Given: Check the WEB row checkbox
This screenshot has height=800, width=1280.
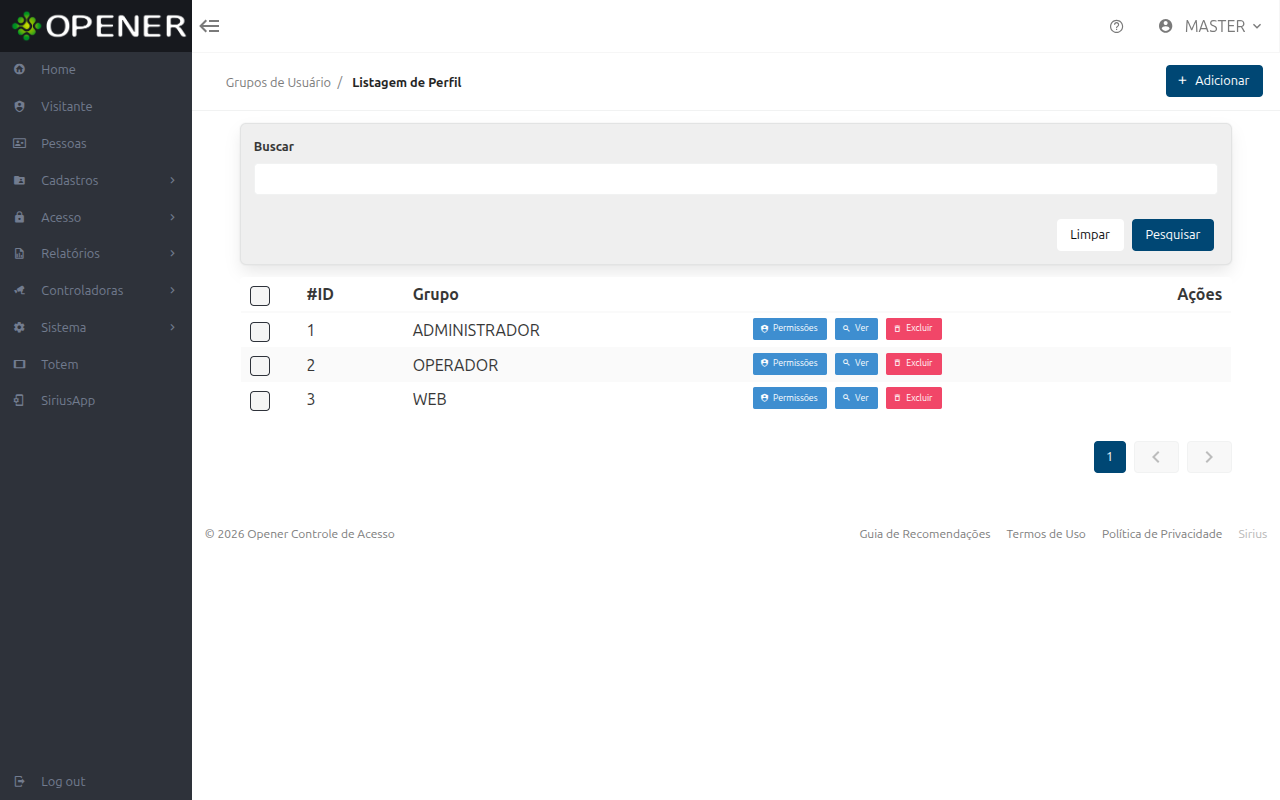Looking at the screenshot, I should 260,401.
